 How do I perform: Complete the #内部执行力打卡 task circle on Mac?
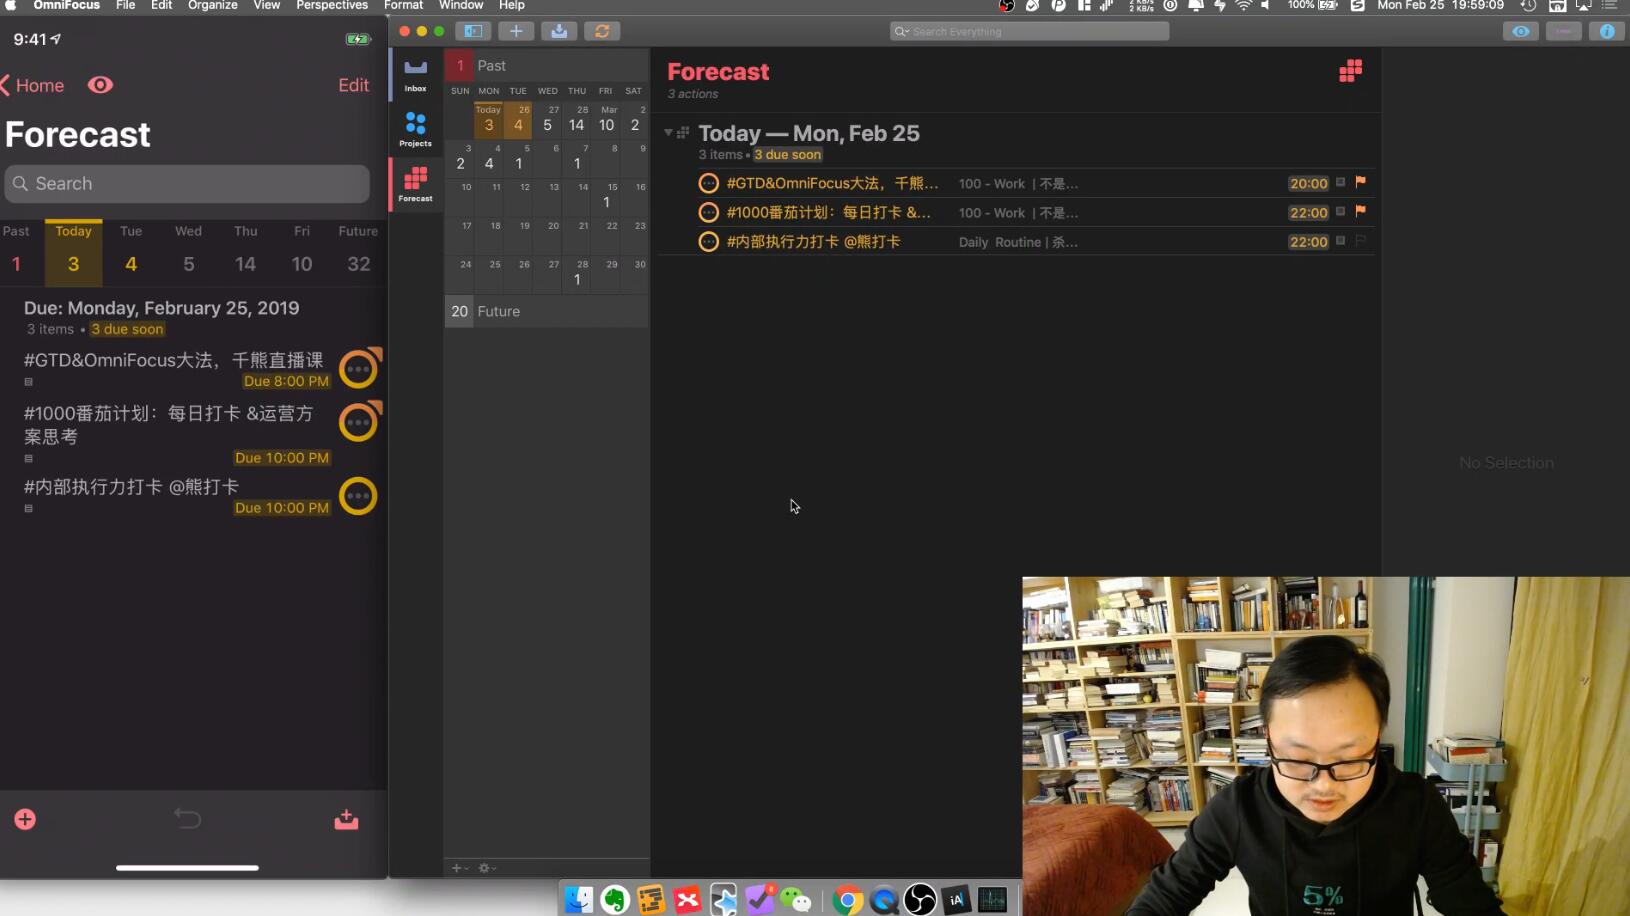708,241
